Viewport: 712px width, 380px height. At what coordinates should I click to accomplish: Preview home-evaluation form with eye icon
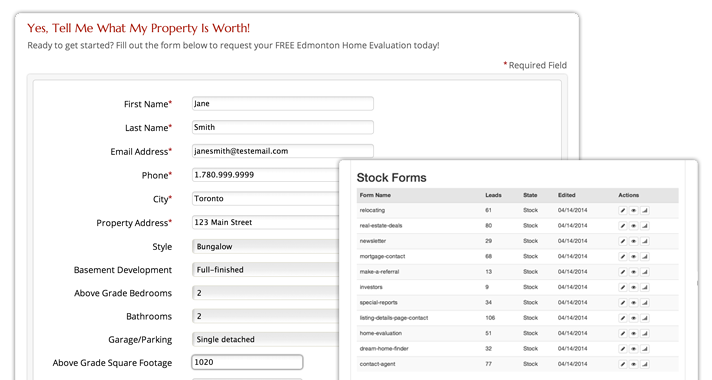pyautogui.click(x=633, y=334)
